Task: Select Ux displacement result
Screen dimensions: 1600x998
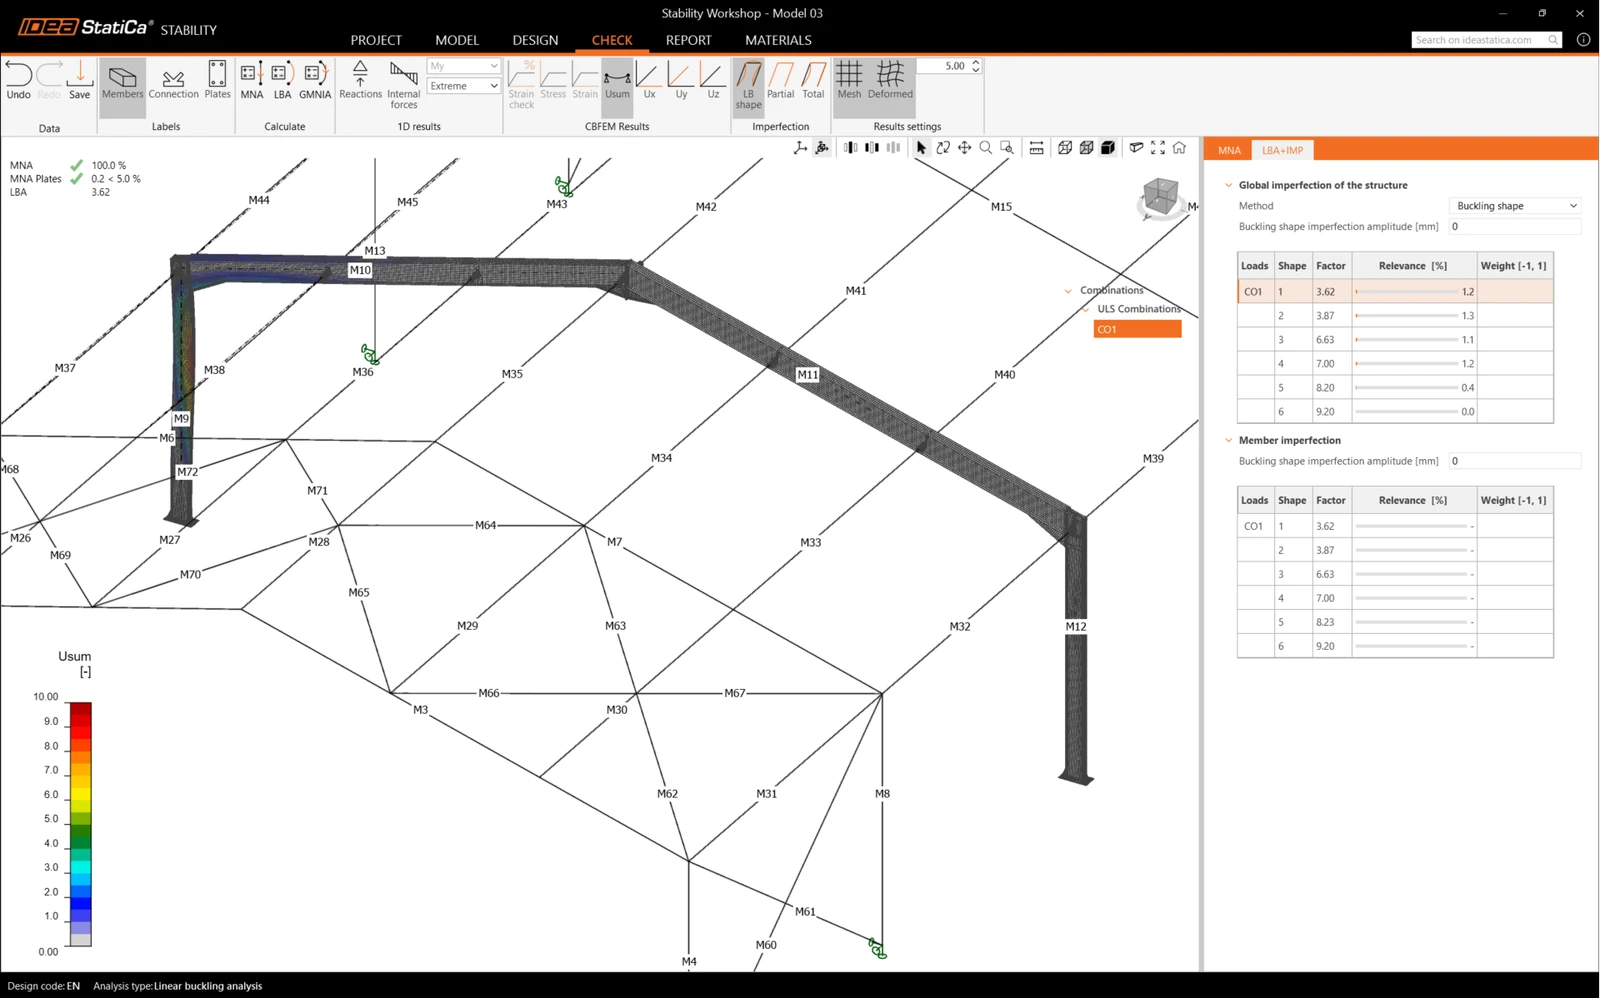Action: [649, 80]
